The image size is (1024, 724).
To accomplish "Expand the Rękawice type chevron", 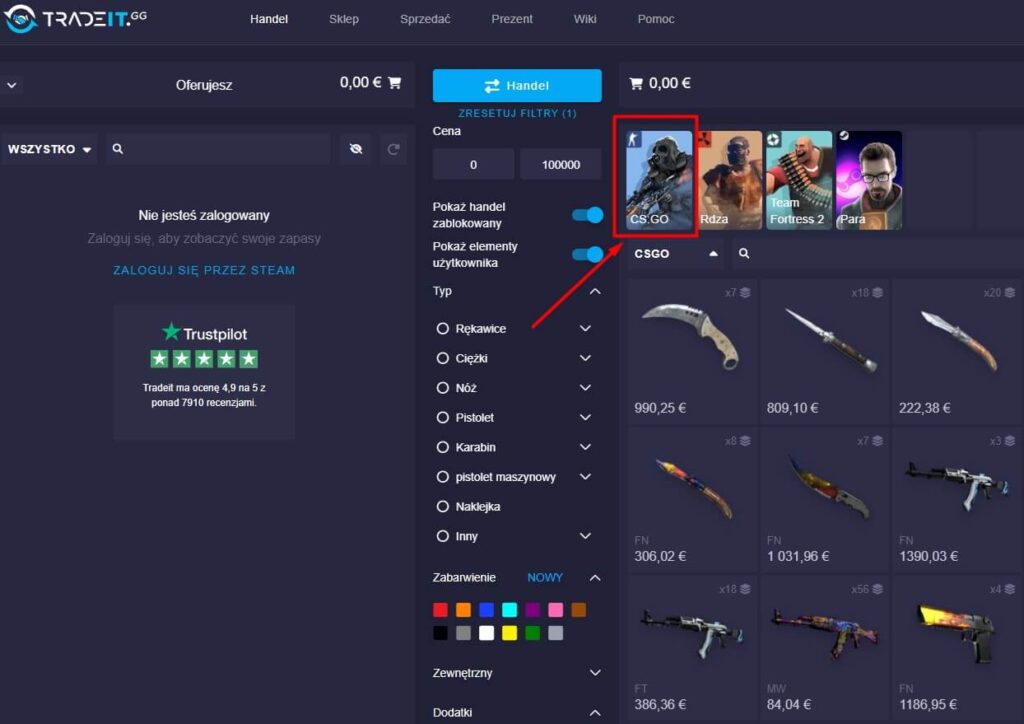I will (x=586, y=328).
